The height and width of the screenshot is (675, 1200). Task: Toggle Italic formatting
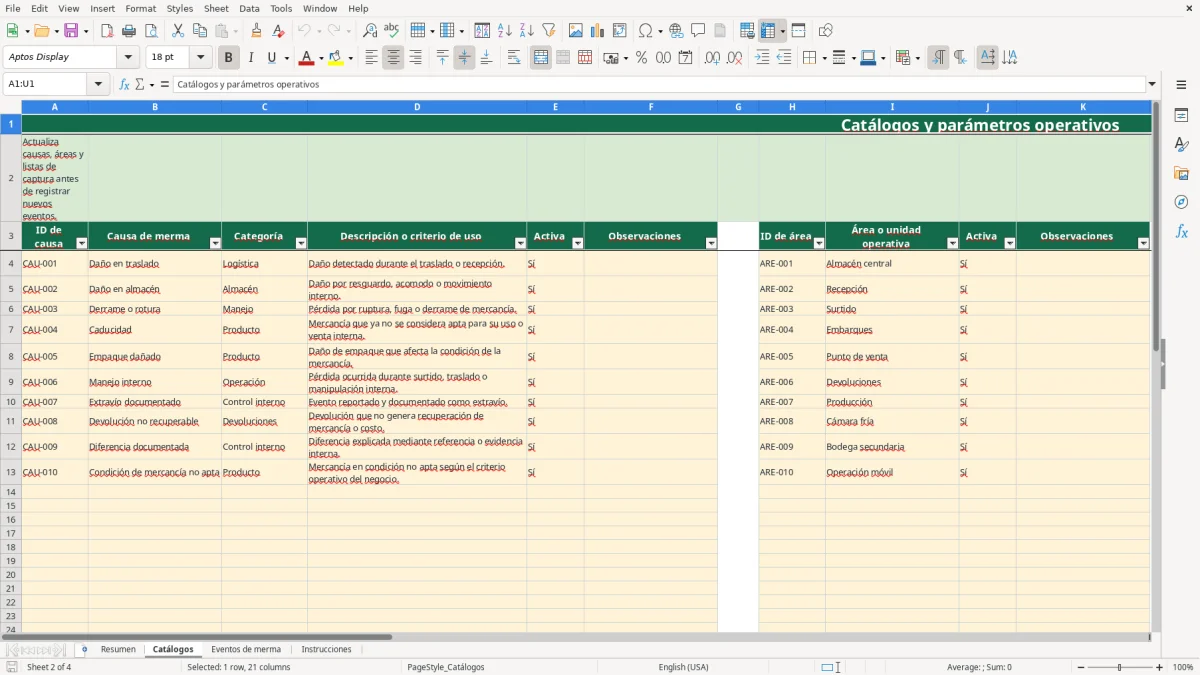251,58
